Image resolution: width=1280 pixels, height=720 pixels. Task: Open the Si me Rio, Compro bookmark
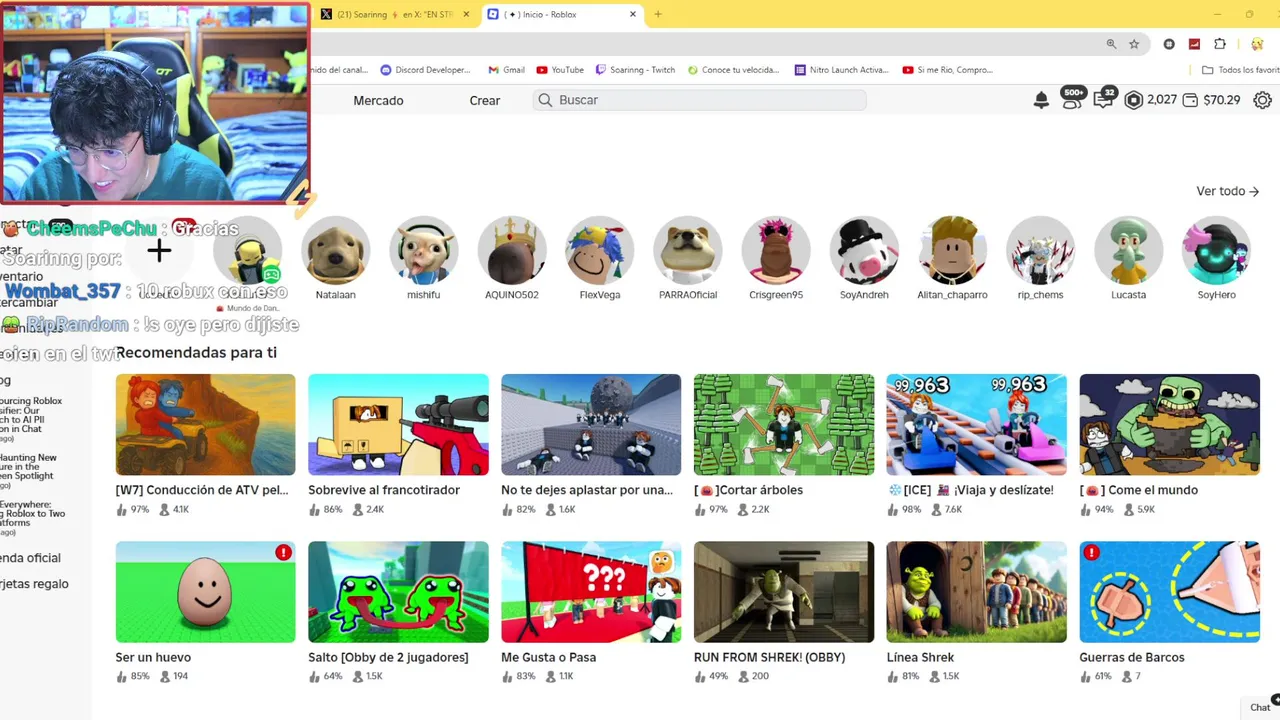pyautogui.click(x=947, y=70)
